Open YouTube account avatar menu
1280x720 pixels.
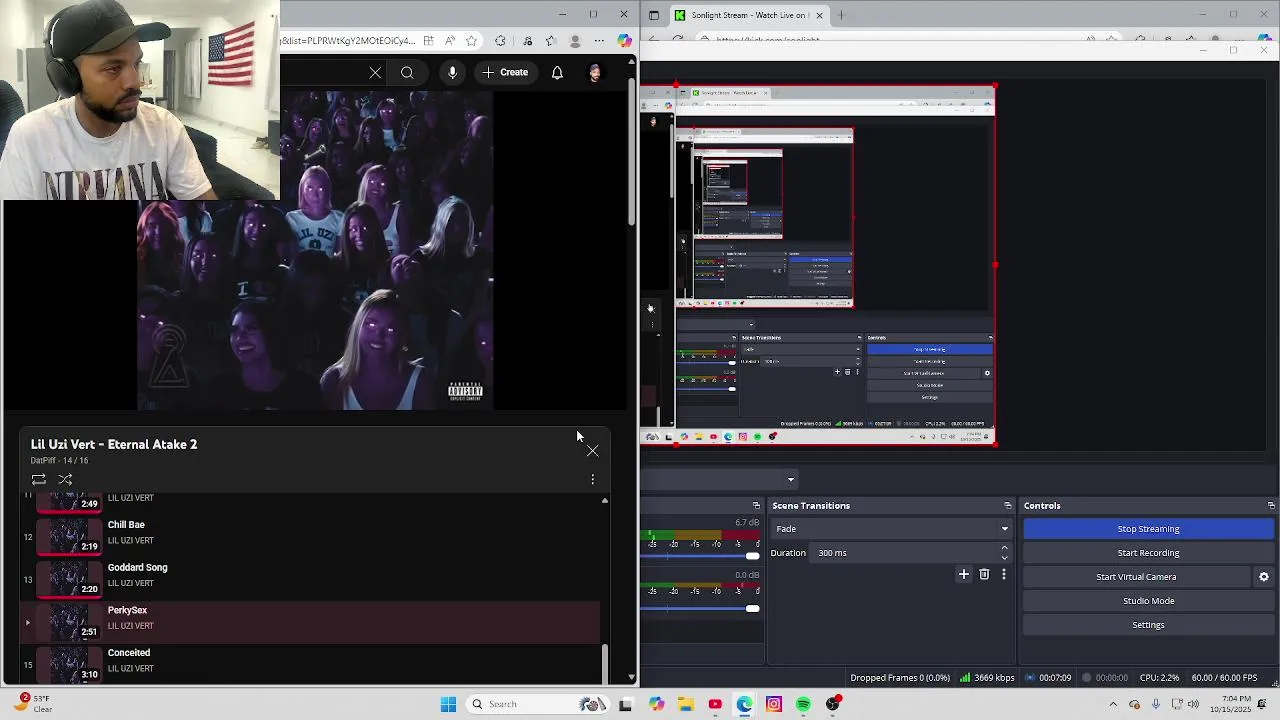[595, 72]
